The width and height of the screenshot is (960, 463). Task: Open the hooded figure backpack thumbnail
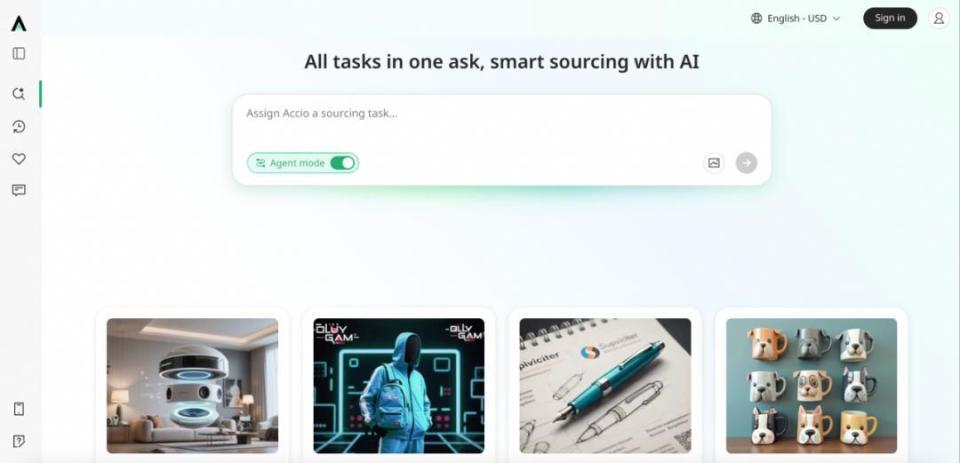(x=399, y=386)
